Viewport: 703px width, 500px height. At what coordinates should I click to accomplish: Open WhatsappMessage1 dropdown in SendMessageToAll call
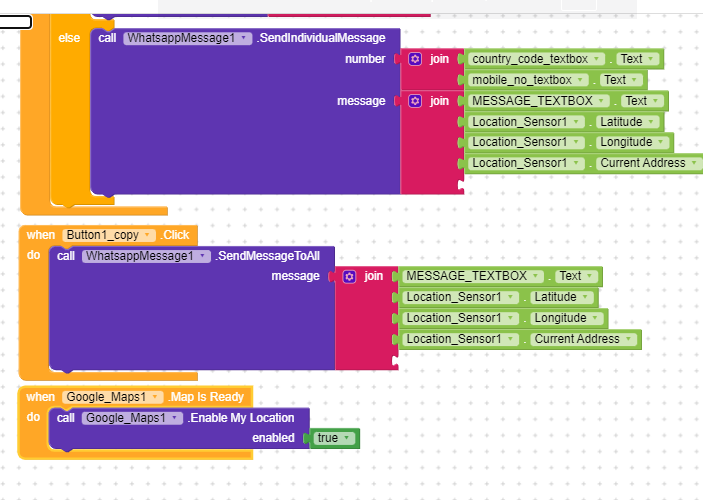pos(146,256)
